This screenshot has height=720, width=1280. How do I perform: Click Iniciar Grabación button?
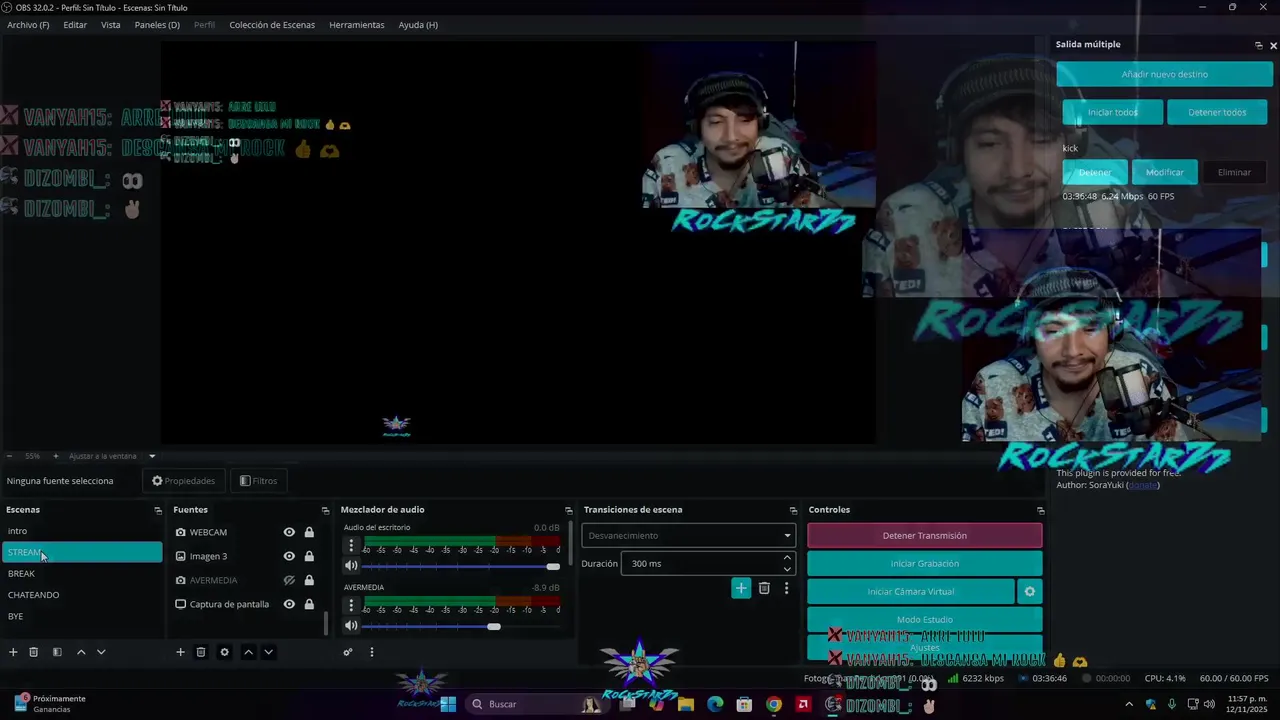pyautogui.click(x=924, y=563)
